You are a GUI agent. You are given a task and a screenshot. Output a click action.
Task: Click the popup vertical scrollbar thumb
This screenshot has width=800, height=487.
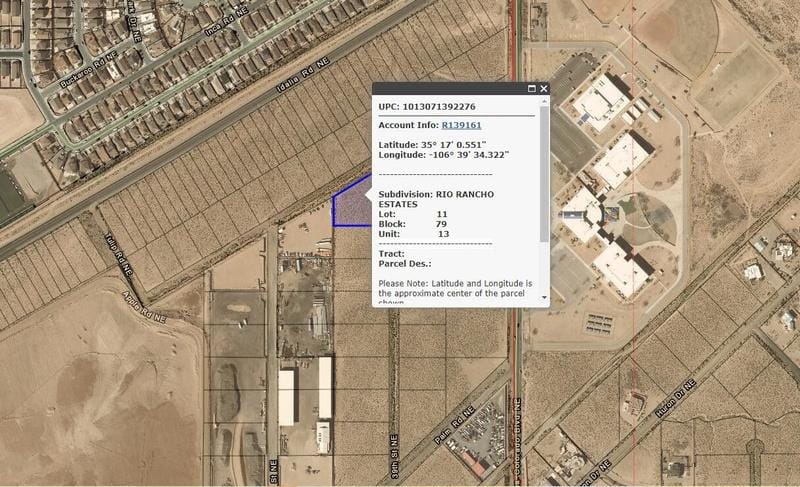[544, 173]
